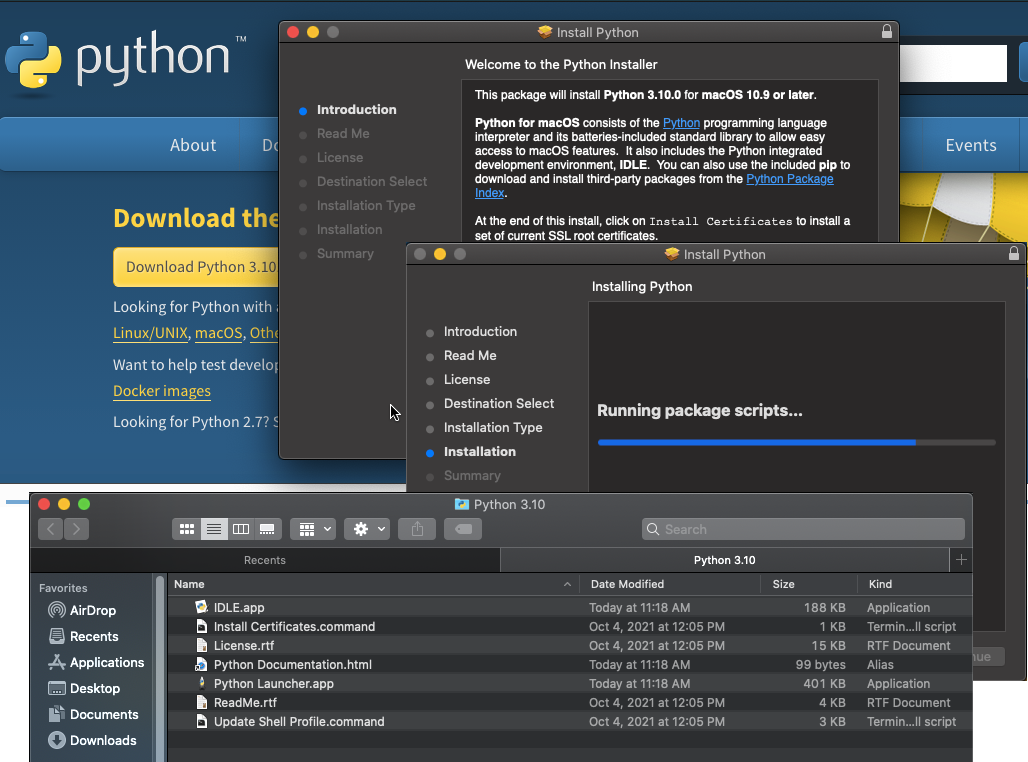The image size is (1028, 762).
Task: Select the IDLE.app file icon
Action: click(x=201, y=607)
